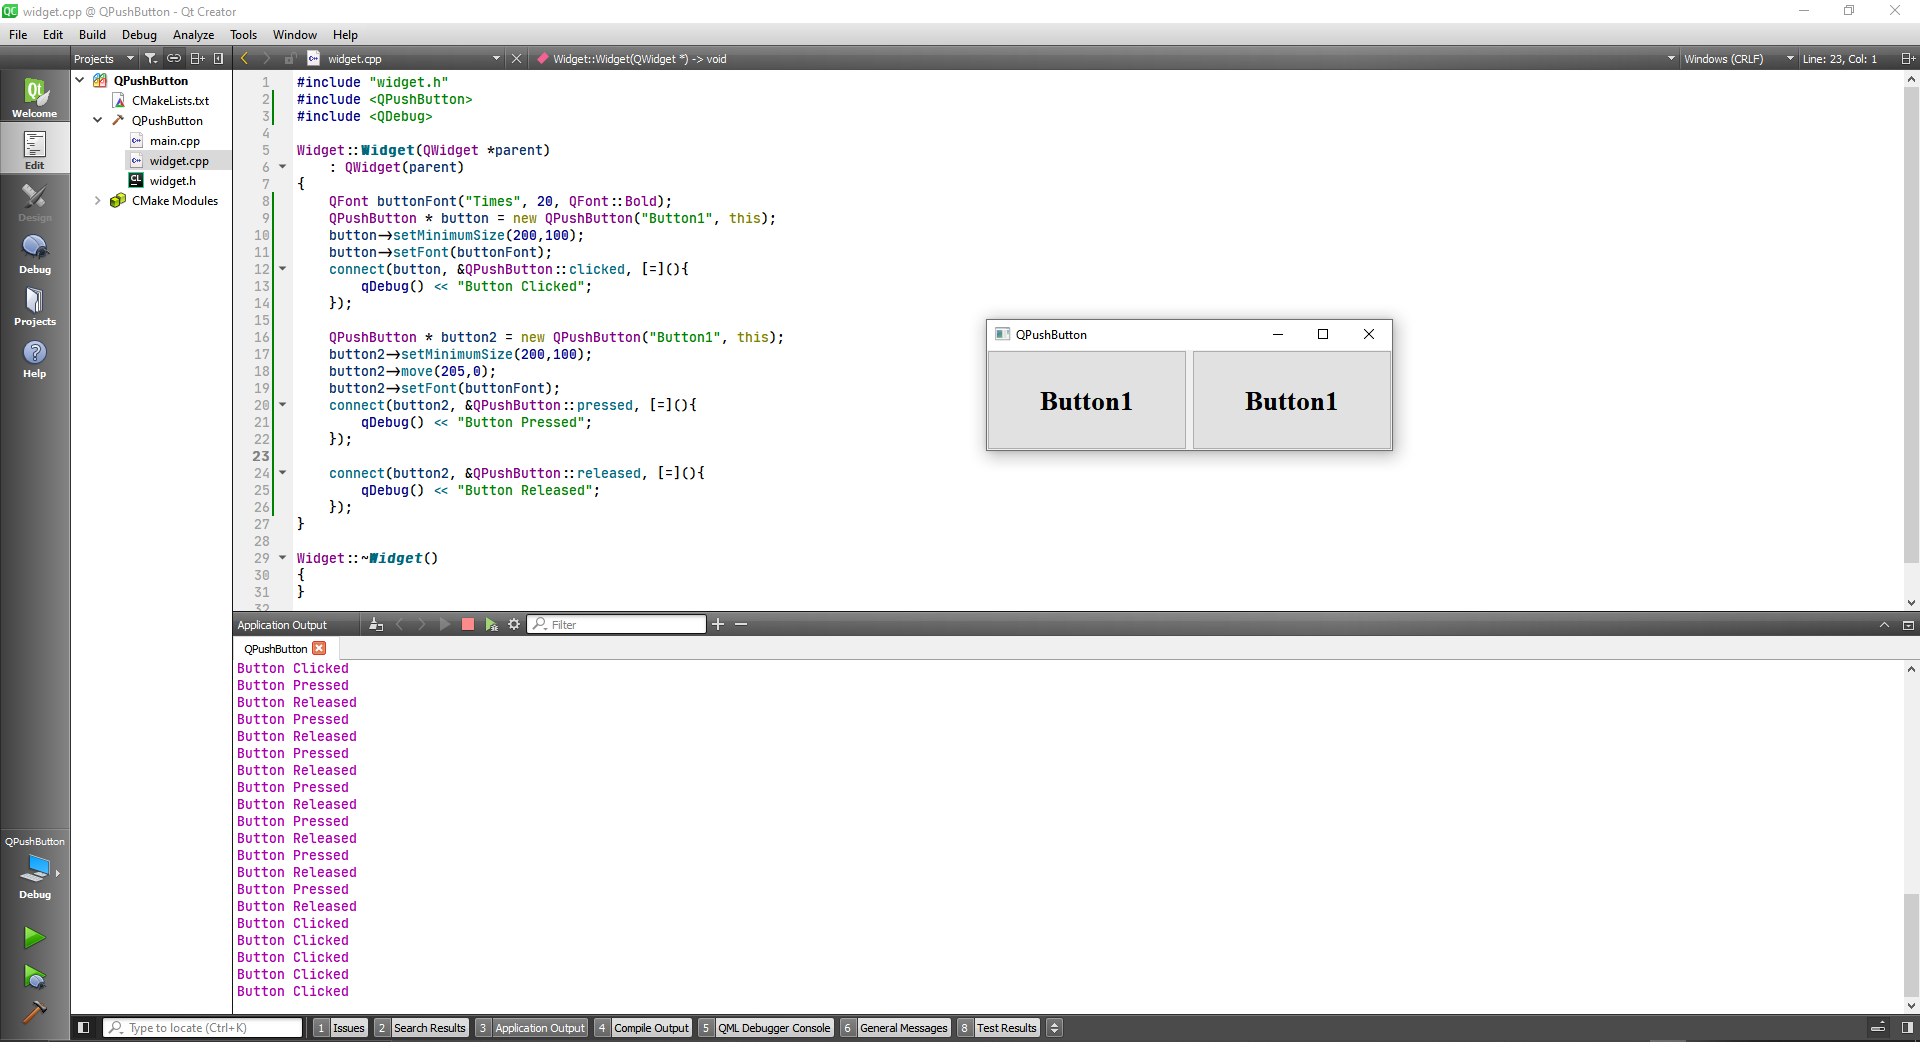
Task: Close the widget.cpp document
Action: 517,59
